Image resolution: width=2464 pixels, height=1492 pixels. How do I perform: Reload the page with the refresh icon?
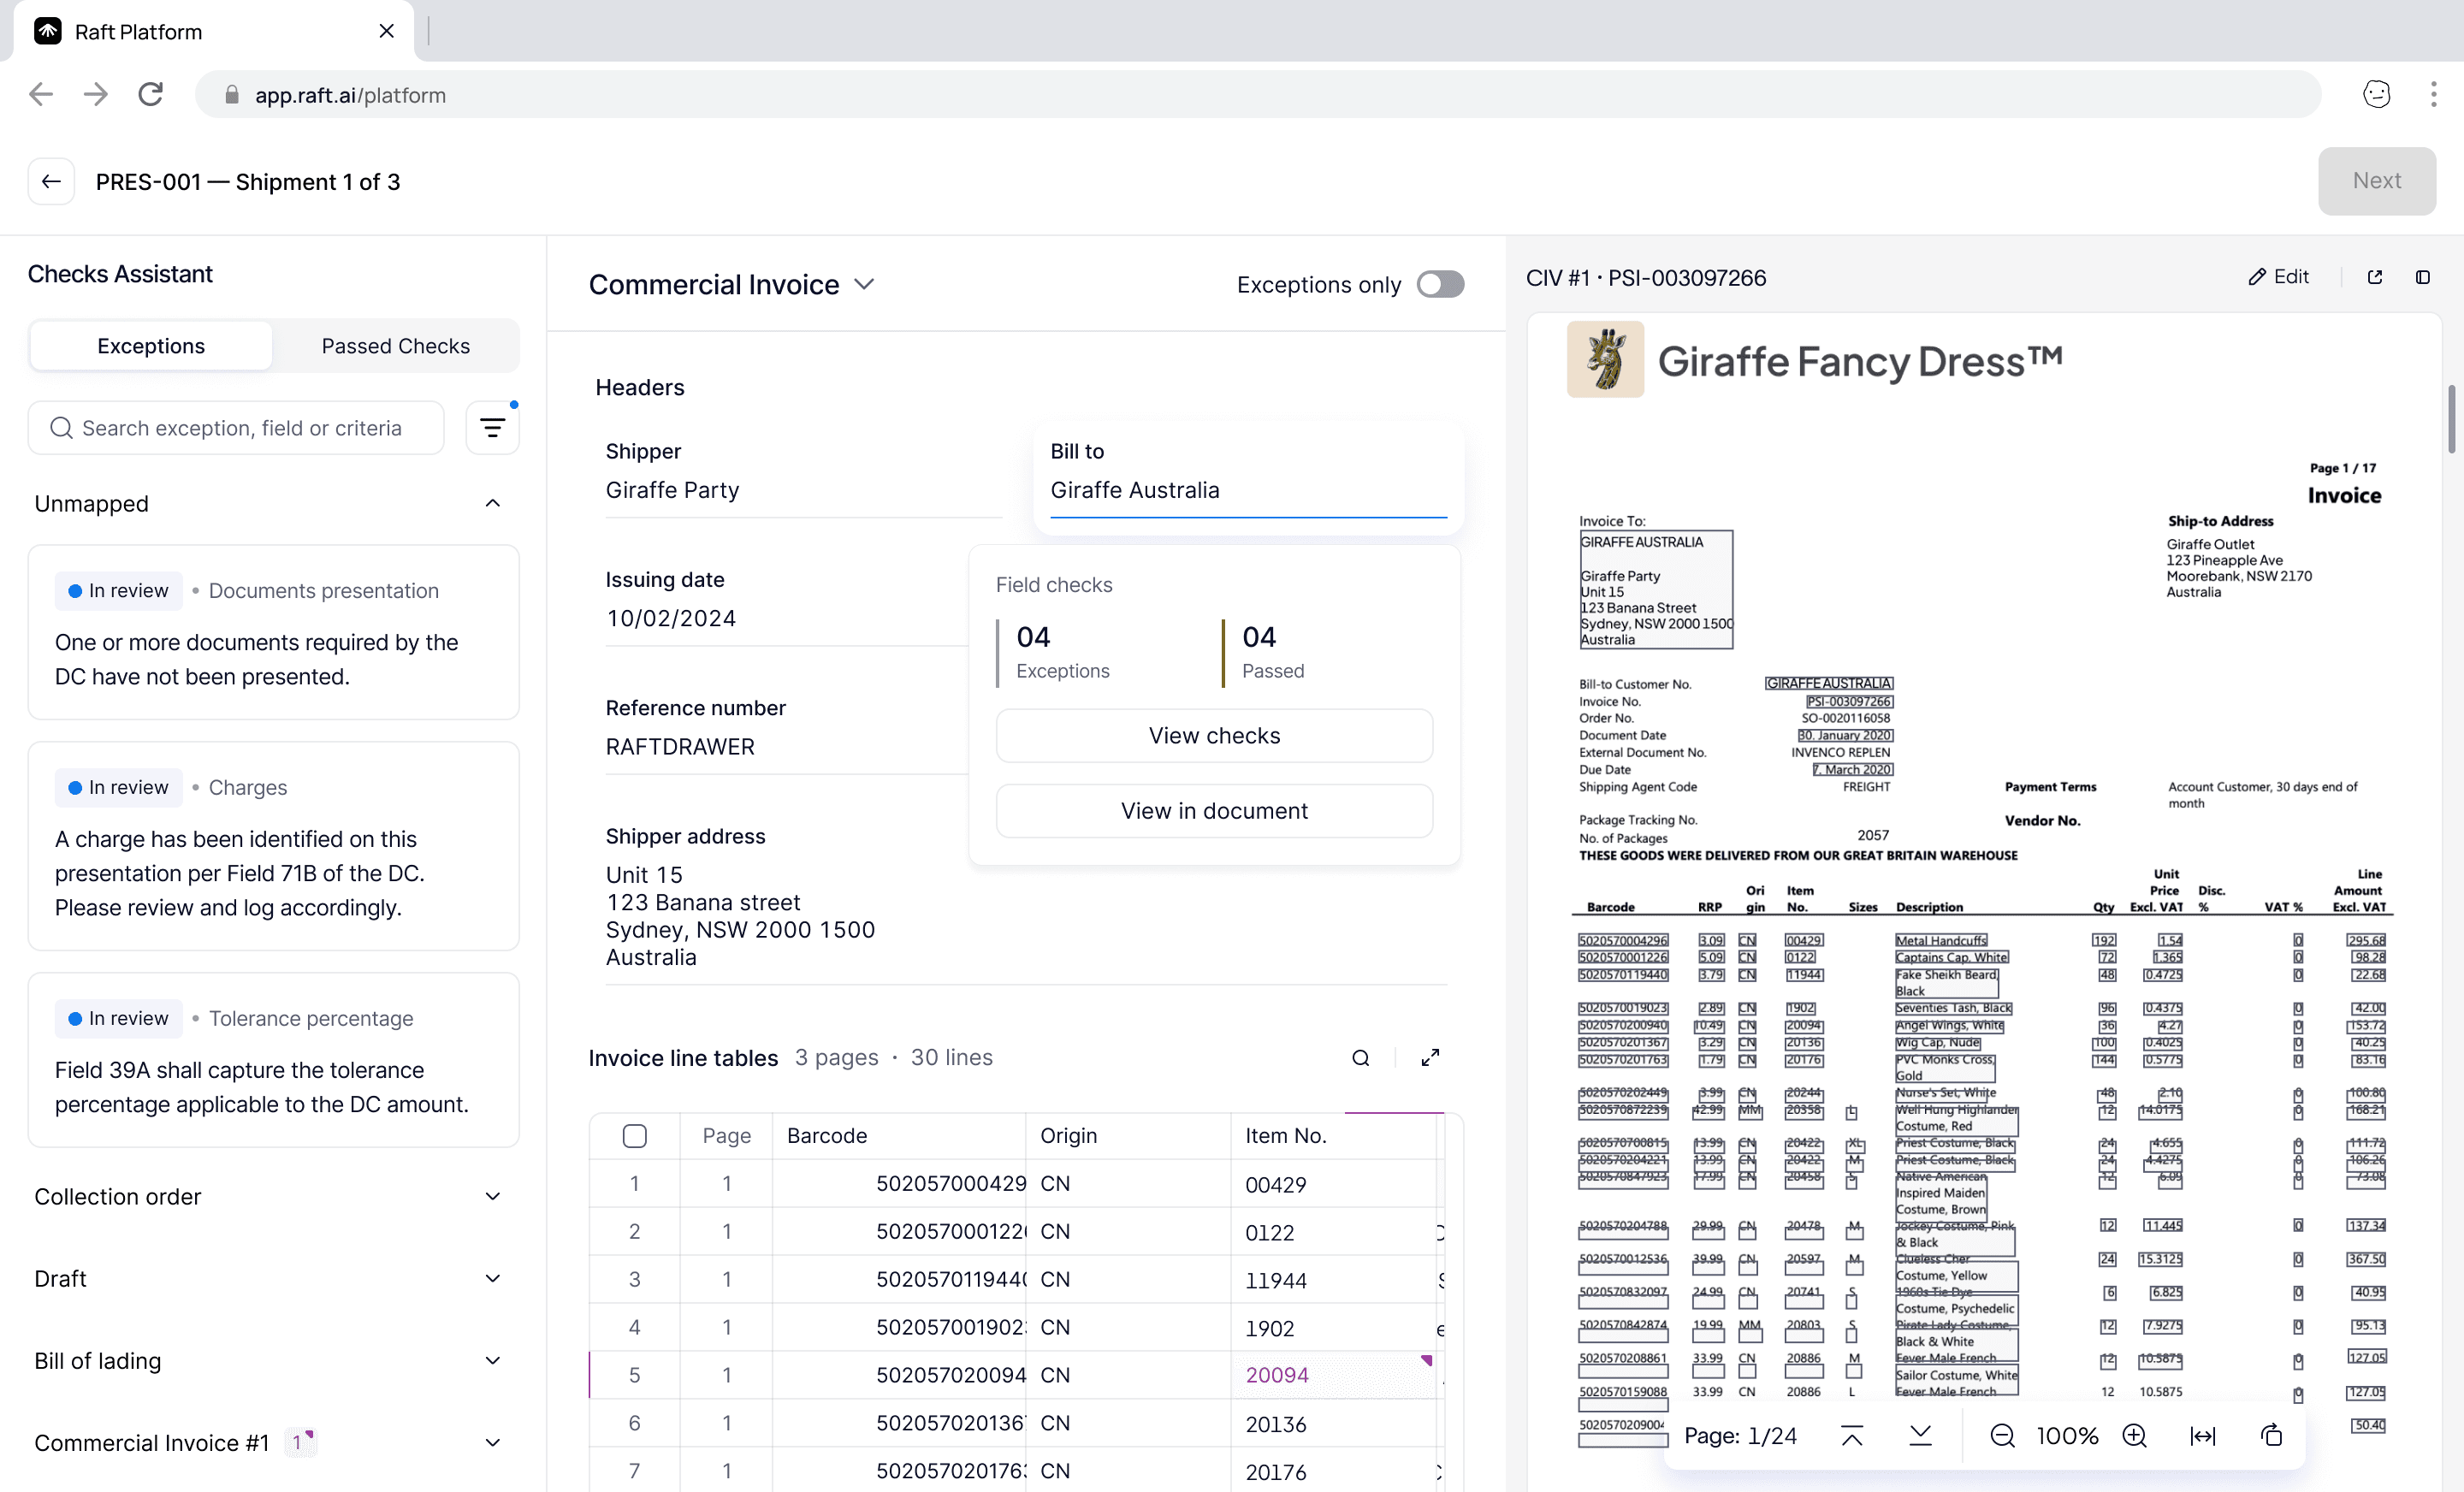[151, 95]
